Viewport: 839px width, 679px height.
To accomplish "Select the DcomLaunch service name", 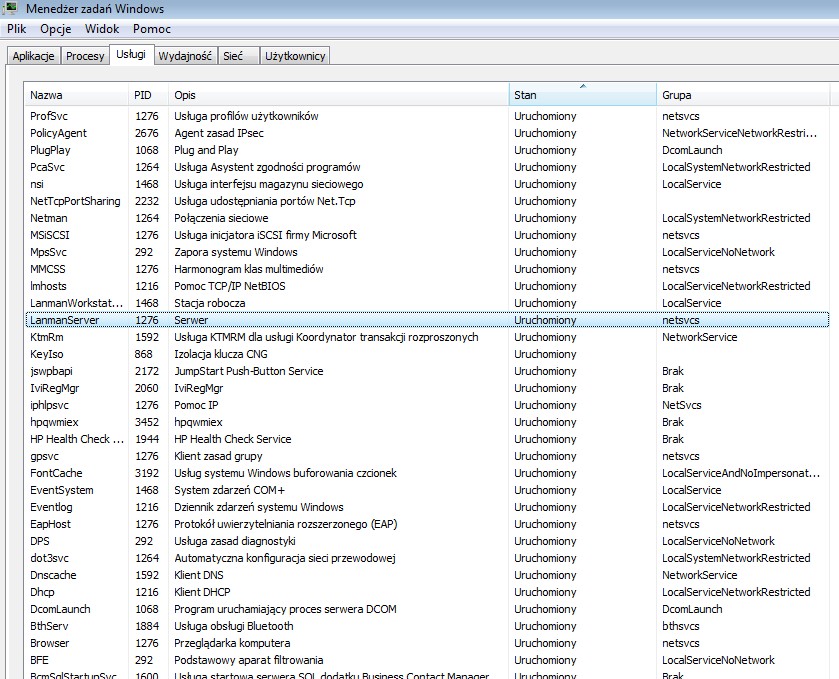I will [x=60, y=609].
